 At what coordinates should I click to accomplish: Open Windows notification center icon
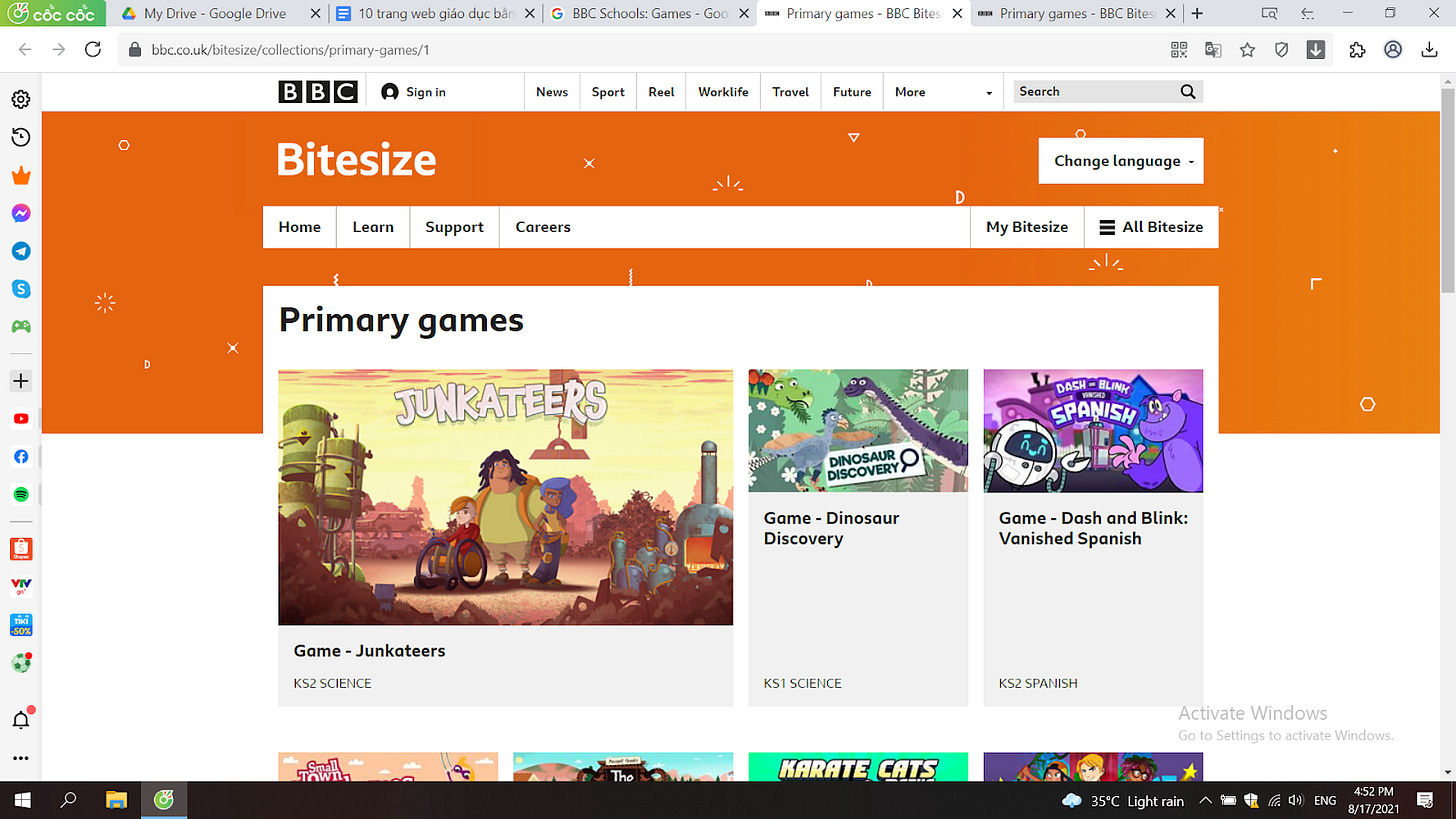[x=1426, y=800]
